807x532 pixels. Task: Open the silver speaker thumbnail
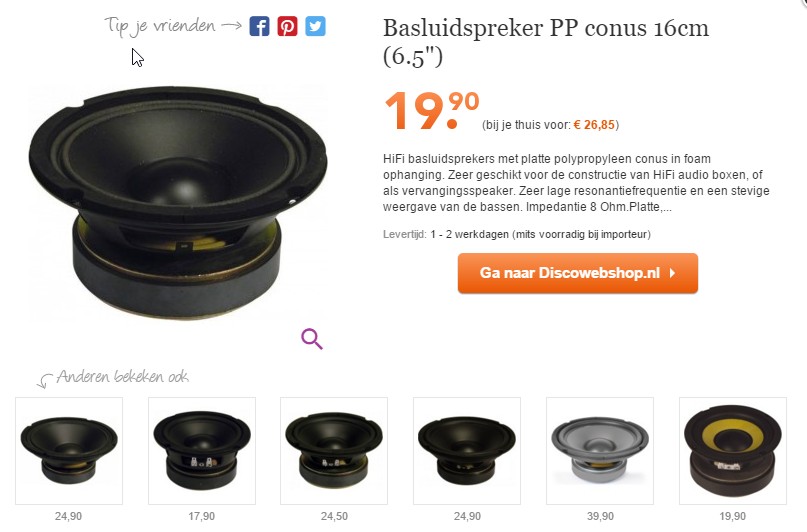coord(600,451)
